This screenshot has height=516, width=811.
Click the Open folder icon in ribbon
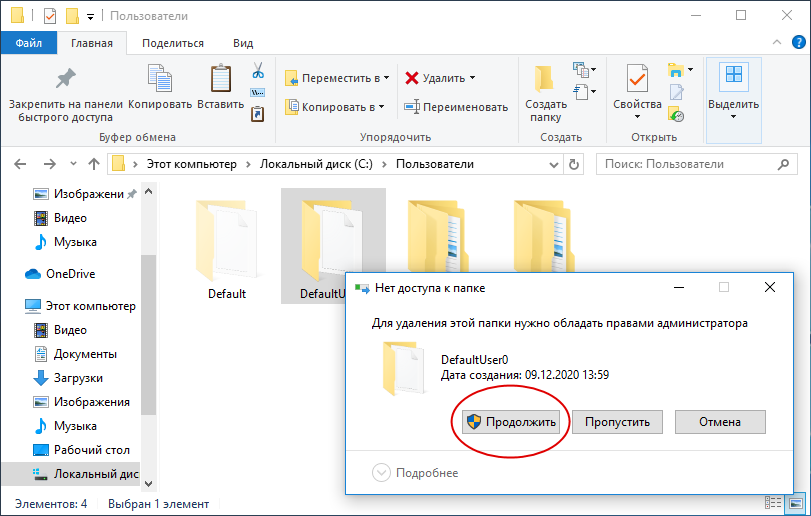point(675,70)
